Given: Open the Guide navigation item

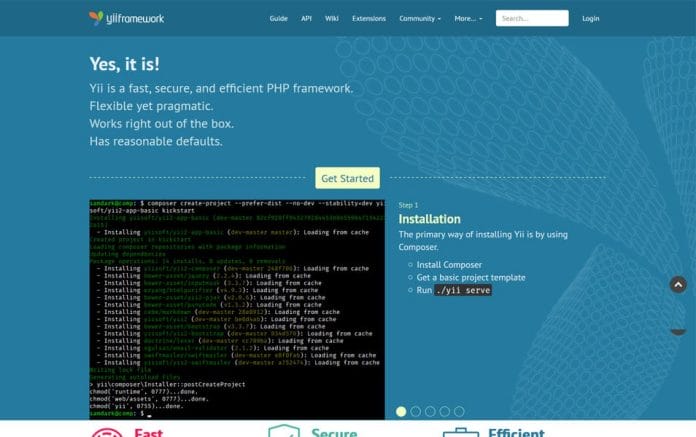Looking at the screenshot, I should pyautogui.click(x=278, y=18).
